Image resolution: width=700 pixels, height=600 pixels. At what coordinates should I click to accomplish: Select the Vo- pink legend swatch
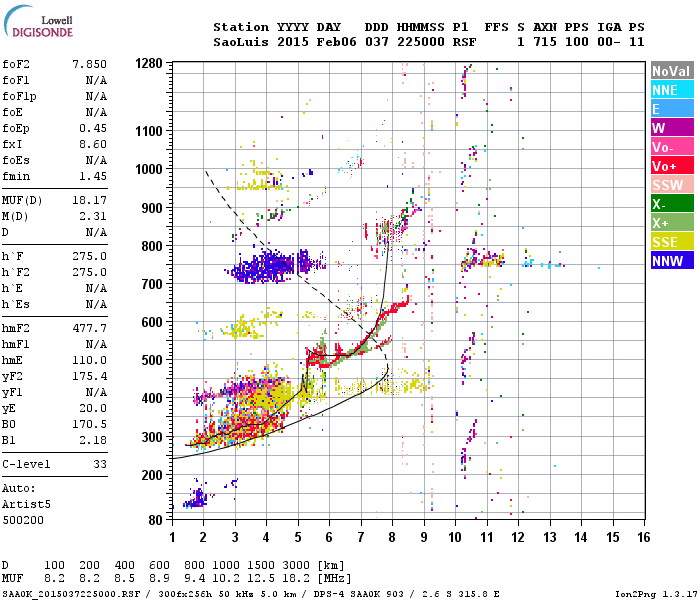(672, 147)
